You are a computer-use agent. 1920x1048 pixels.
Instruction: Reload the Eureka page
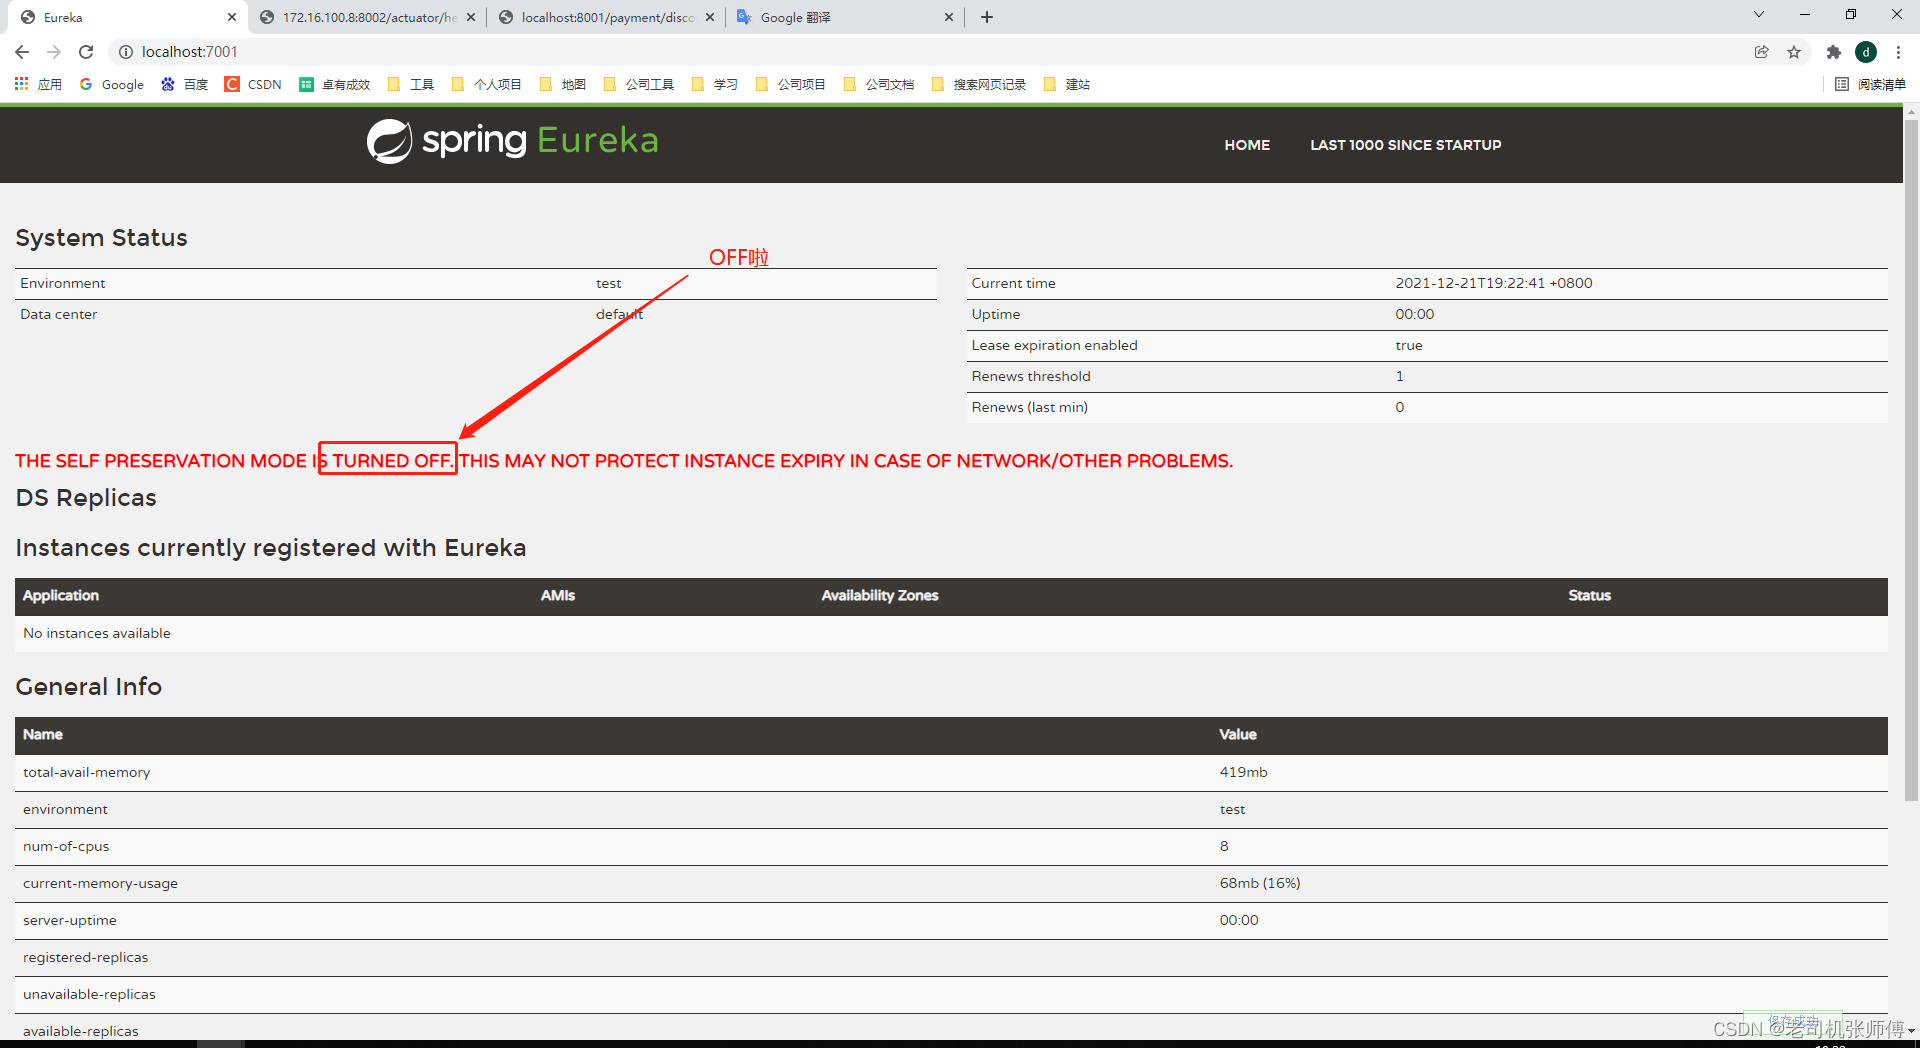[86, 52]
